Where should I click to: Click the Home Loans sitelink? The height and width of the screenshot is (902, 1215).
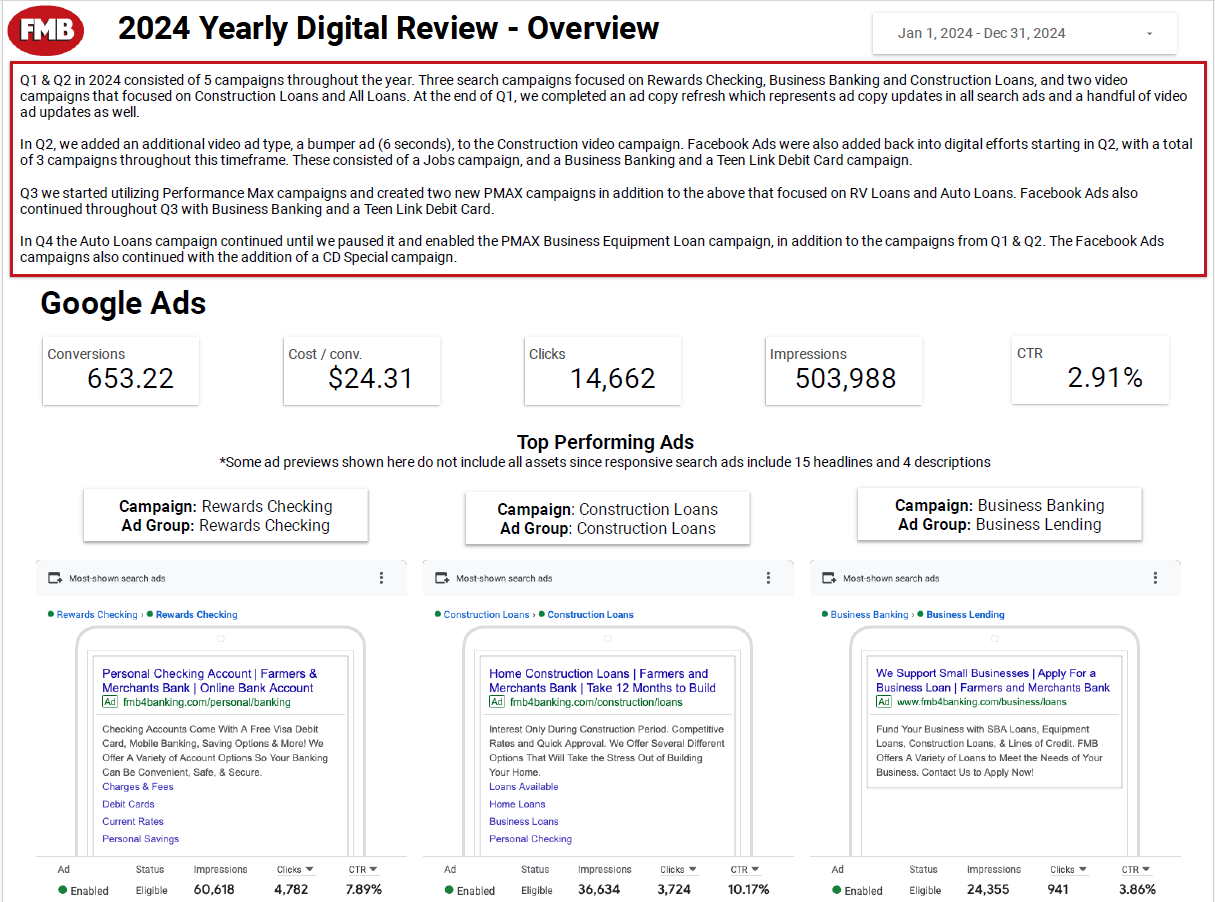(517, 804)
